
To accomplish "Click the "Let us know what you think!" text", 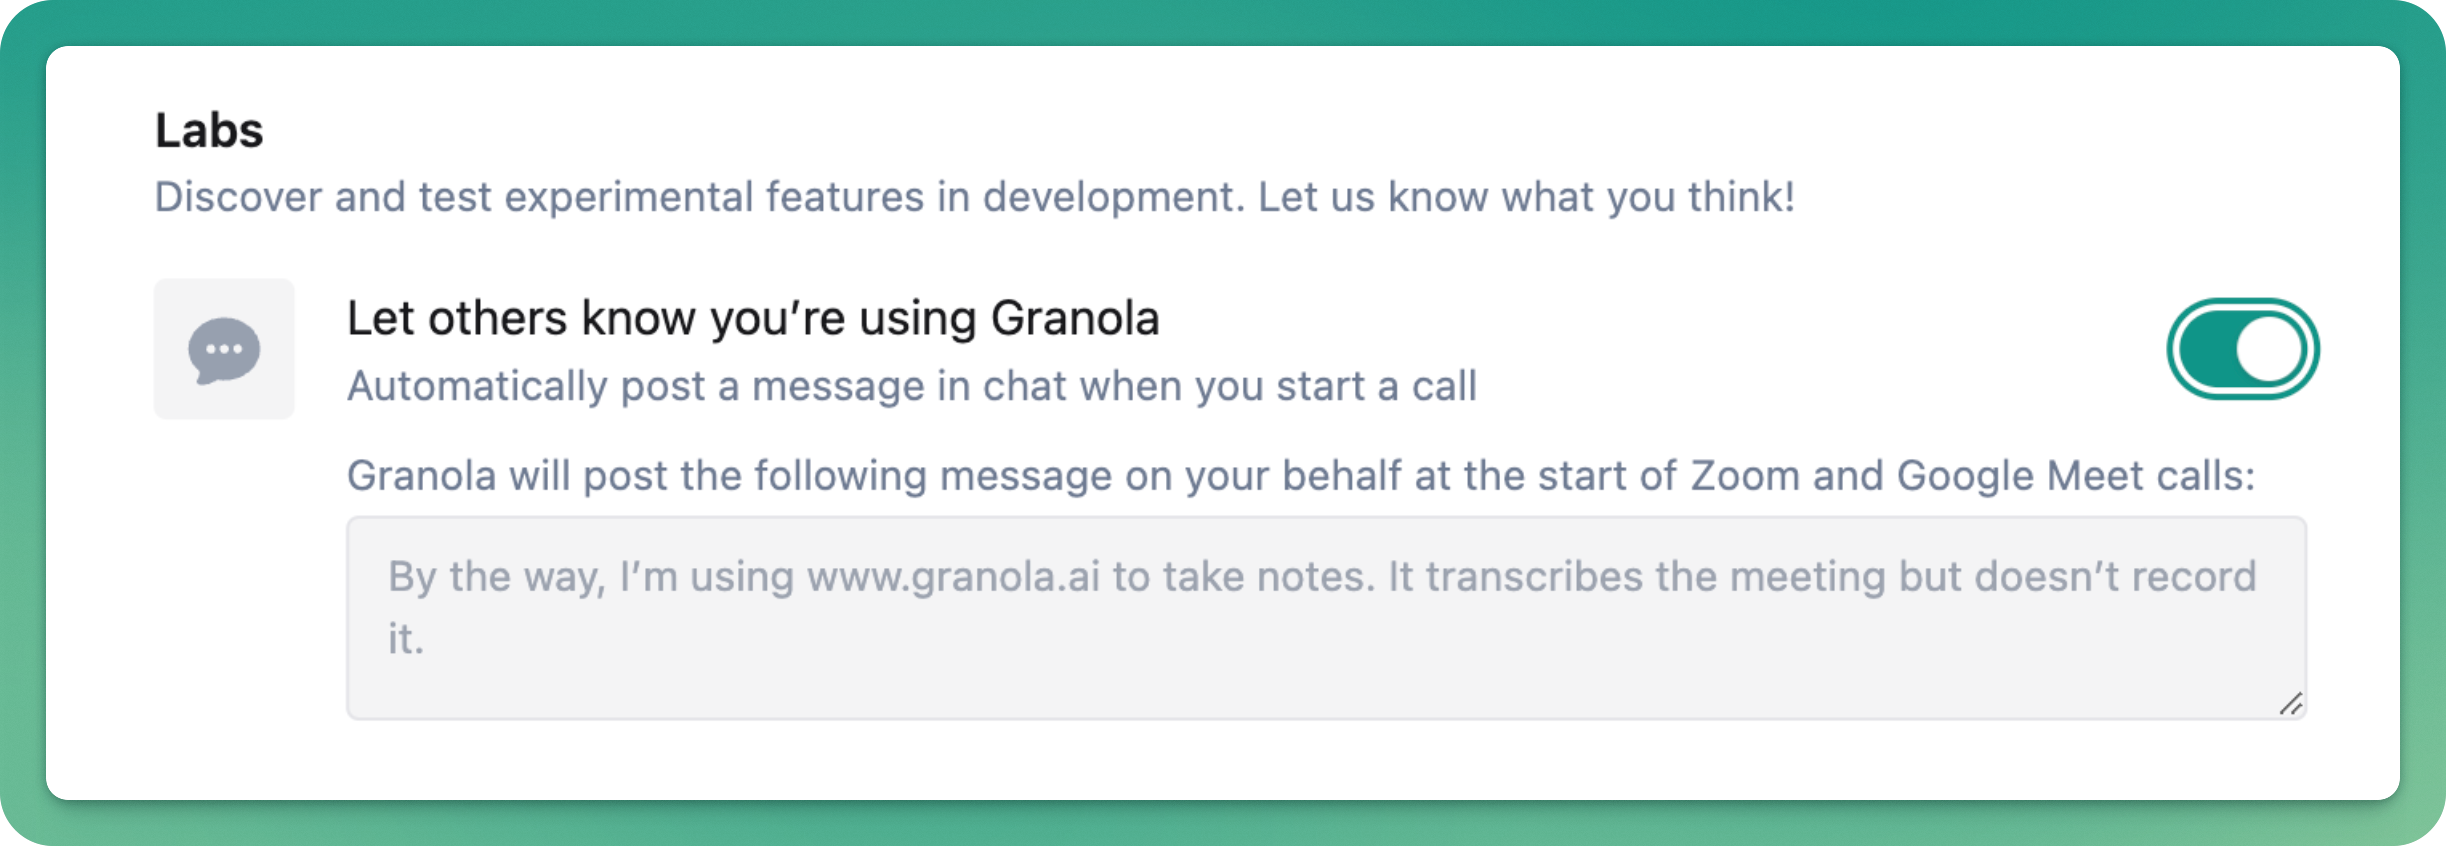I will (1527, 197).
